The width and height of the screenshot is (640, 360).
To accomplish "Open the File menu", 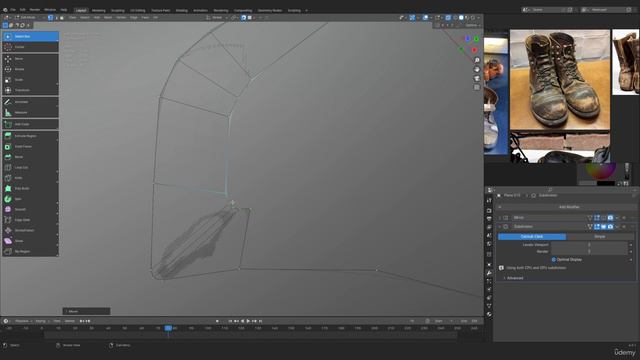I will [13, 10].
